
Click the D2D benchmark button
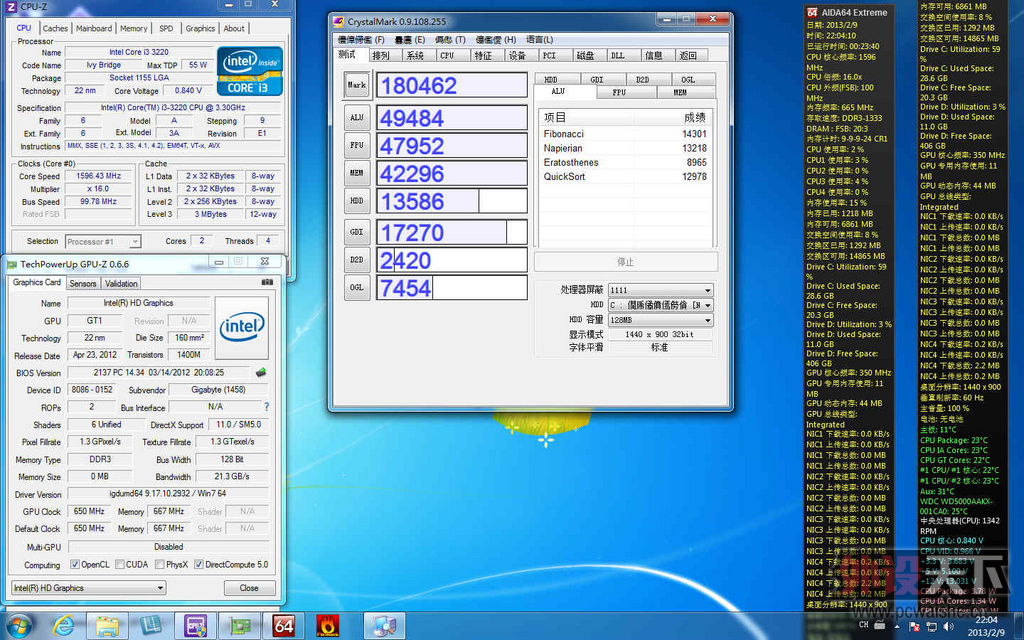pyautogui.click(x=357, y=260)
